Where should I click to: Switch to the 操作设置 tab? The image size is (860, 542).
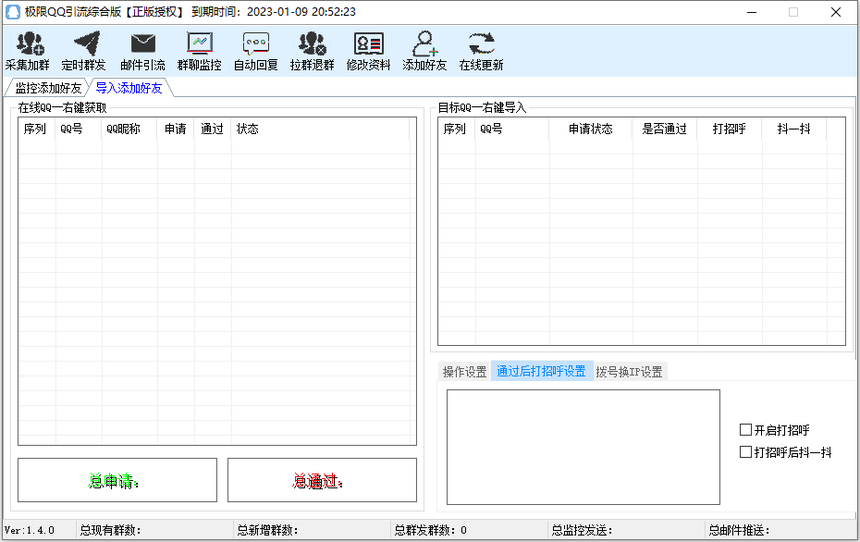pyautogui.click(x=465, y=371)
